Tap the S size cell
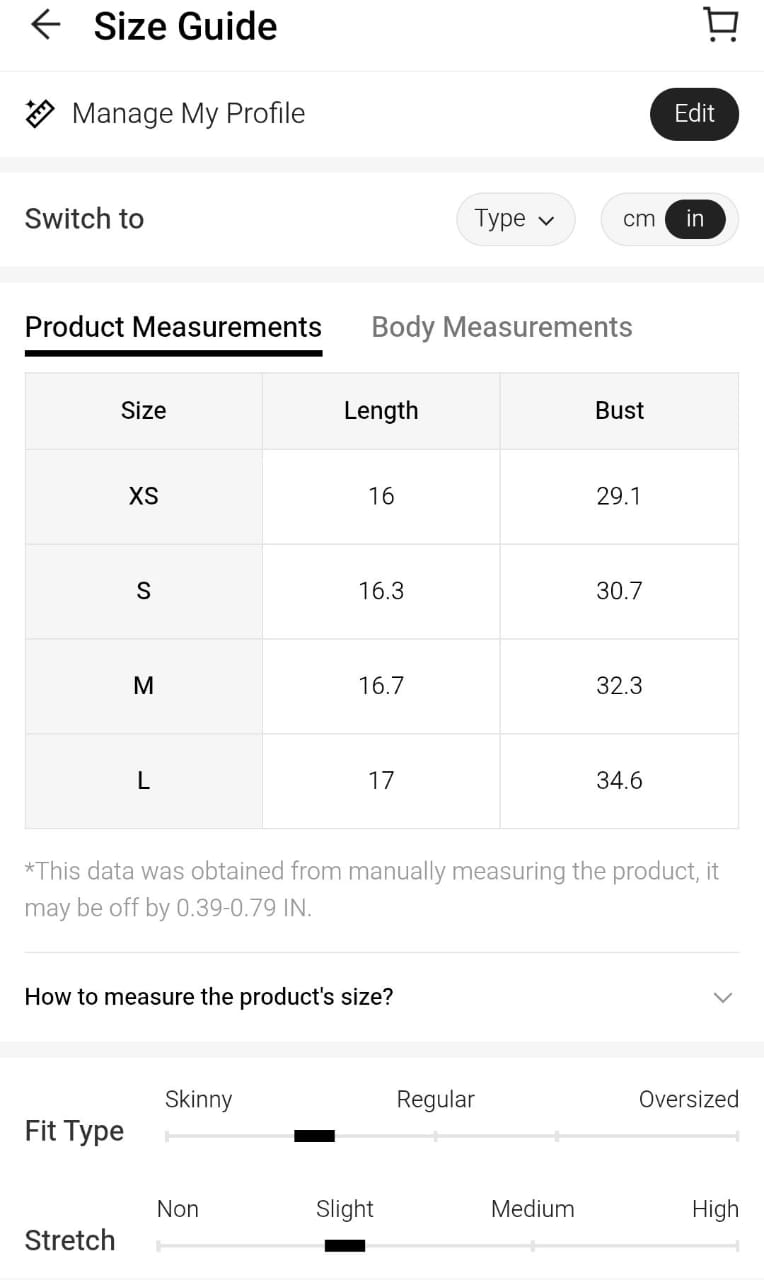The width and height of the screenshot is (764, 1280). [x=143, y=591]
